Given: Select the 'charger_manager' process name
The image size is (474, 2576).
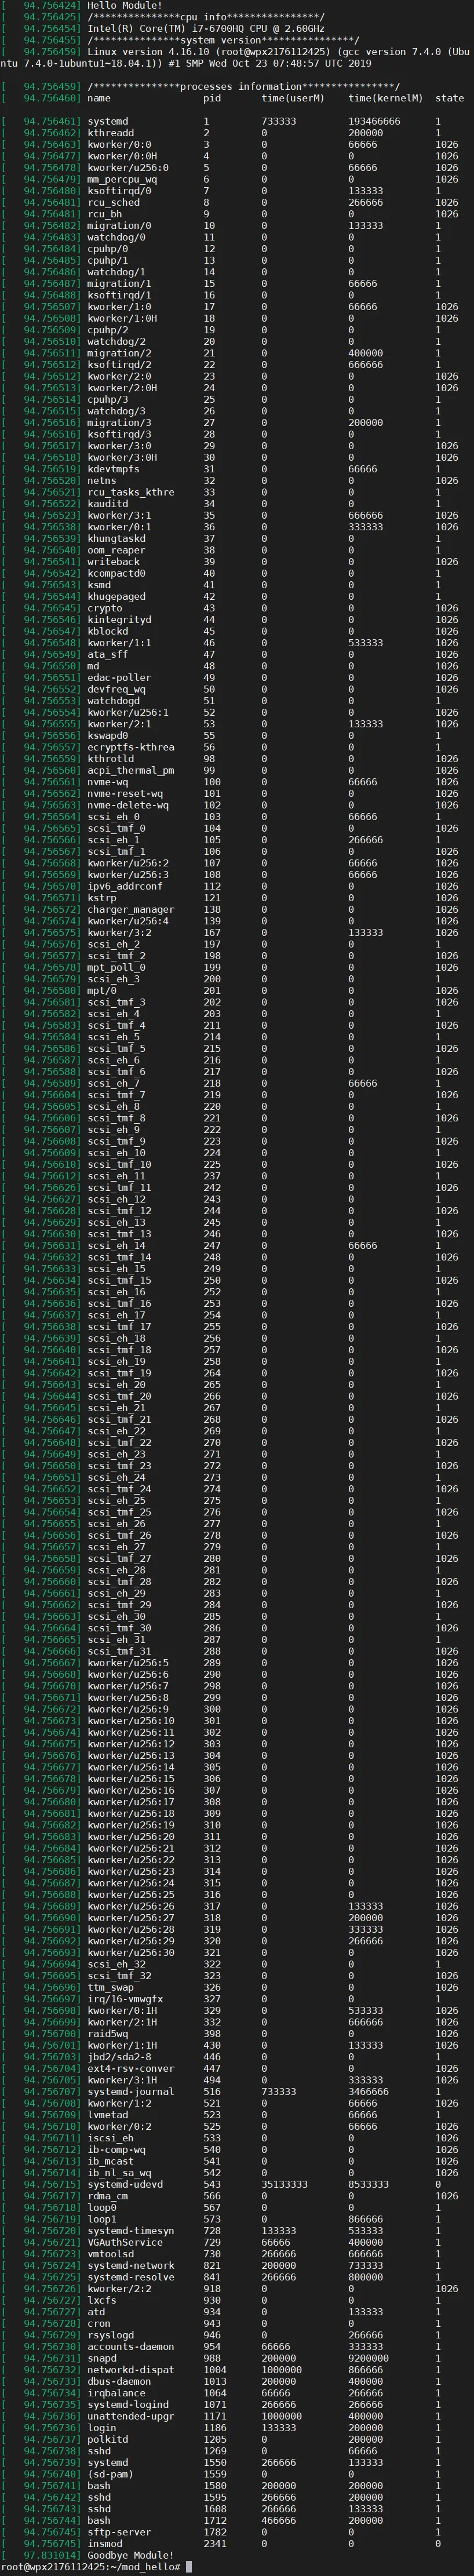Looking at the screenshot, I should (x=130, y=910).
